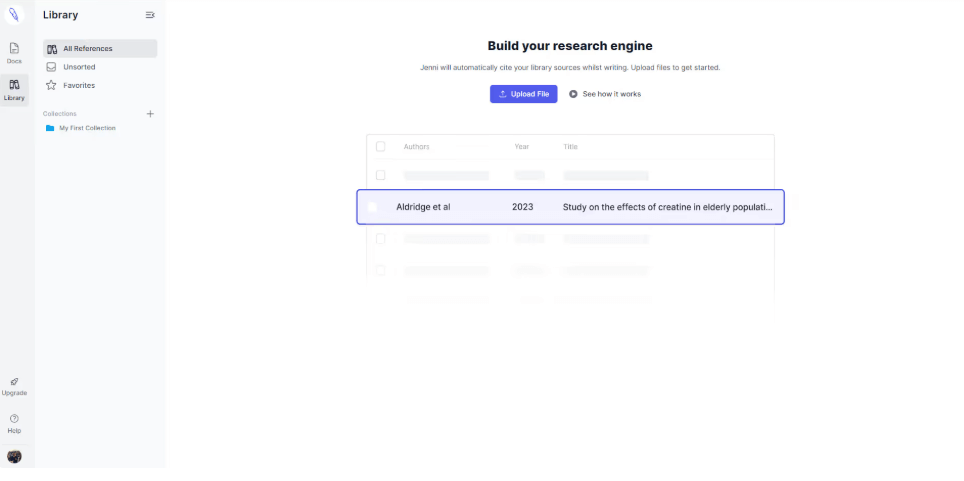964x481 pixels.
Task: Sort references by the Year column header
Action: pyautogui.click(x=521, y=147)
